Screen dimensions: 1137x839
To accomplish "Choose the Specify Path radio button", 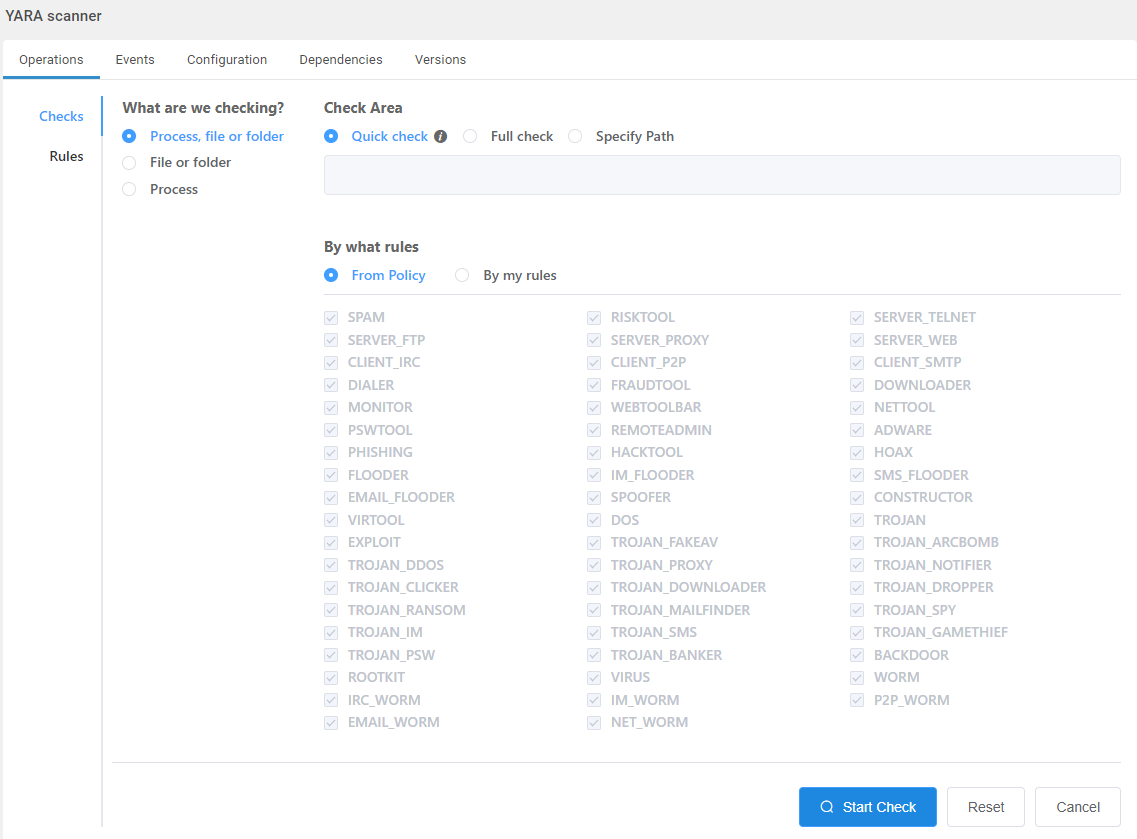I will [x=575, y=136].
